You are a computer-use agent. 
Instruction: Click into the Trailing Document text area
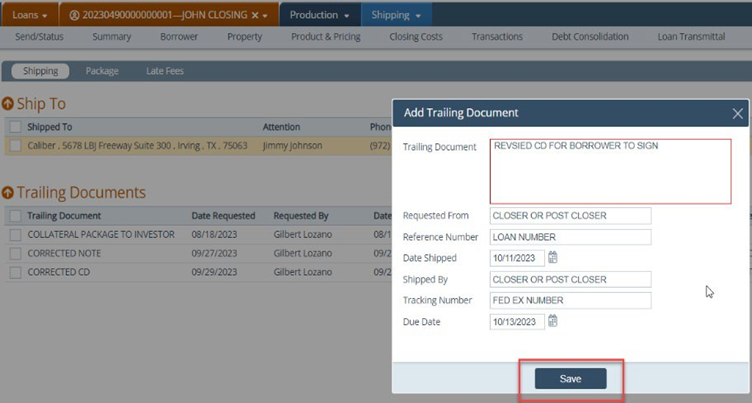tap(611, 171)
